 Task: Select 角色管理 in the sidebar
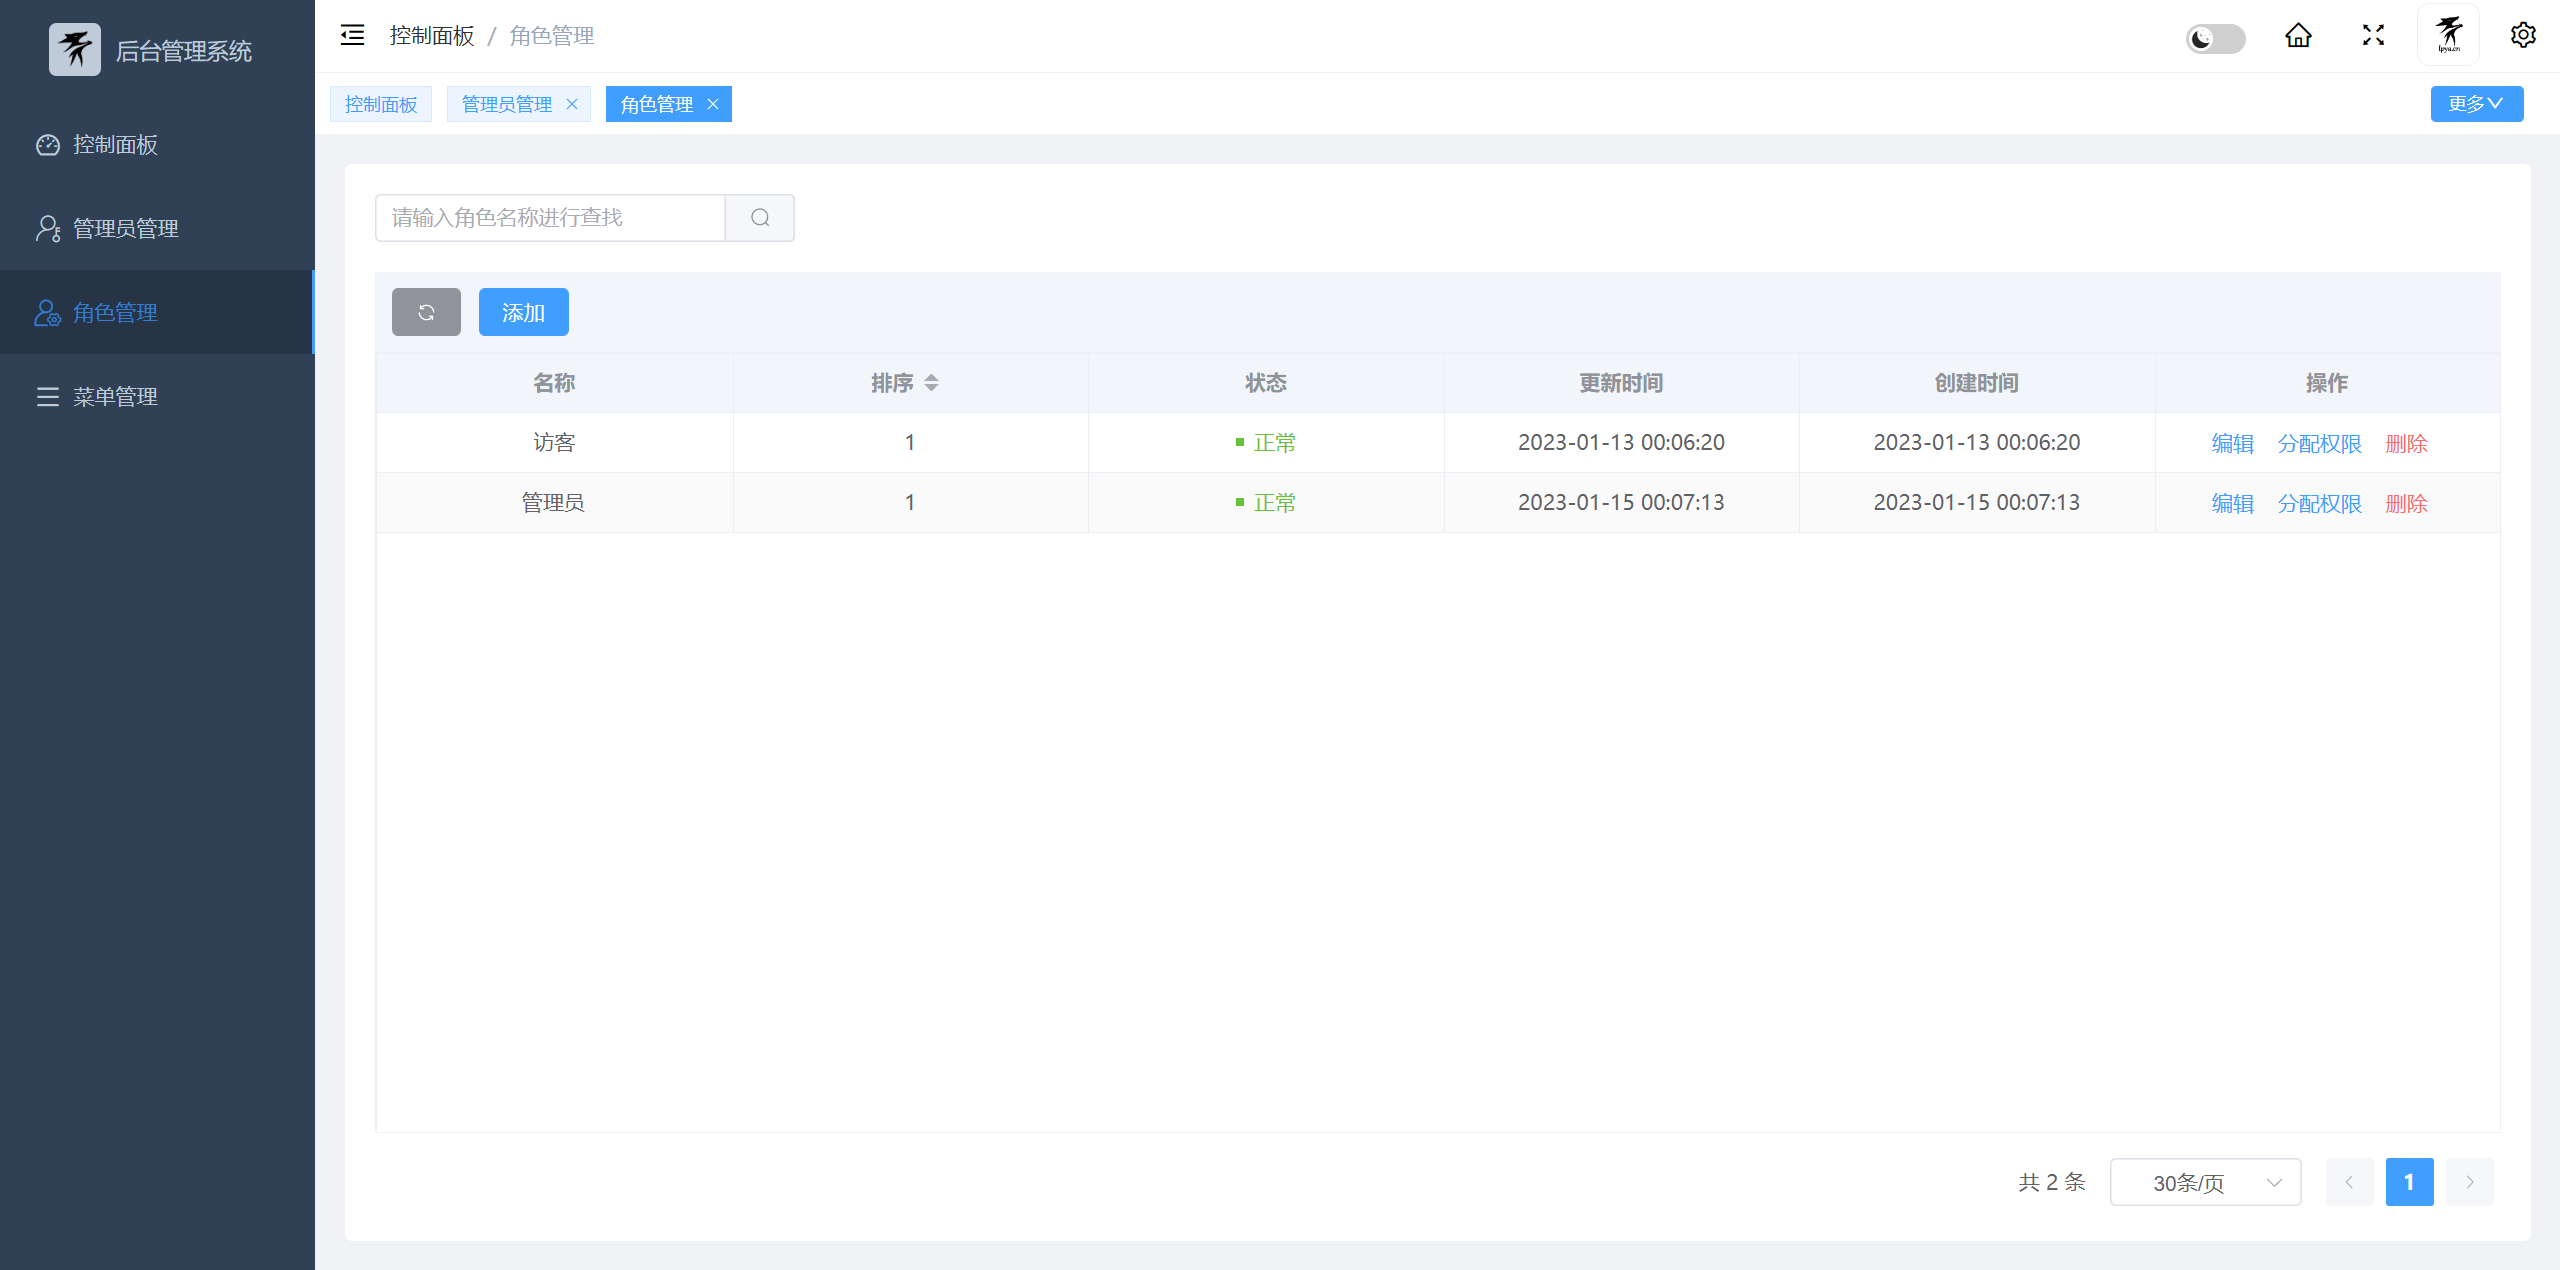(157, 313)
